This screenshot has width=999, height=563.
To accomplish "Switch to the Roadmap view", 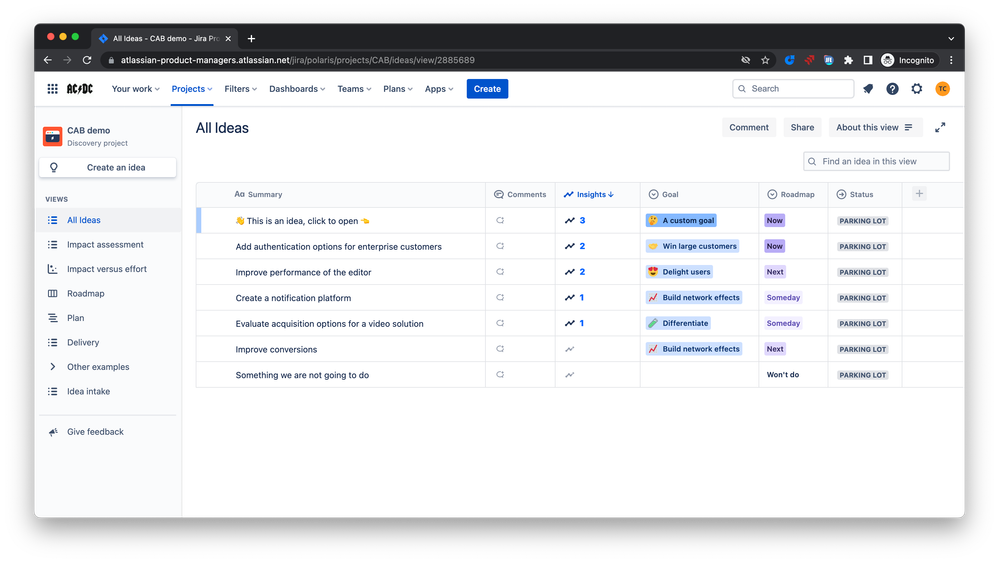I will 110,294.
